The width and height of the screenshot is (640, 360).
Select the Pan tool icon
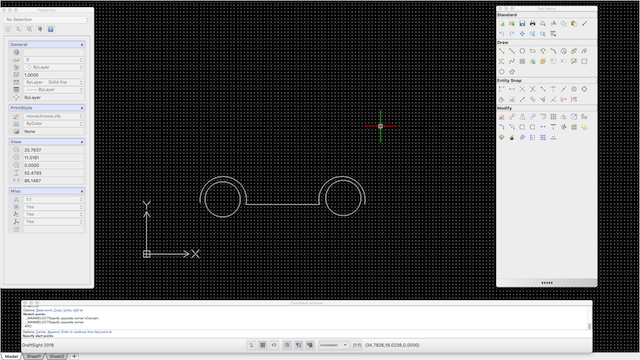pyautogui.click(x=522, y=34)
